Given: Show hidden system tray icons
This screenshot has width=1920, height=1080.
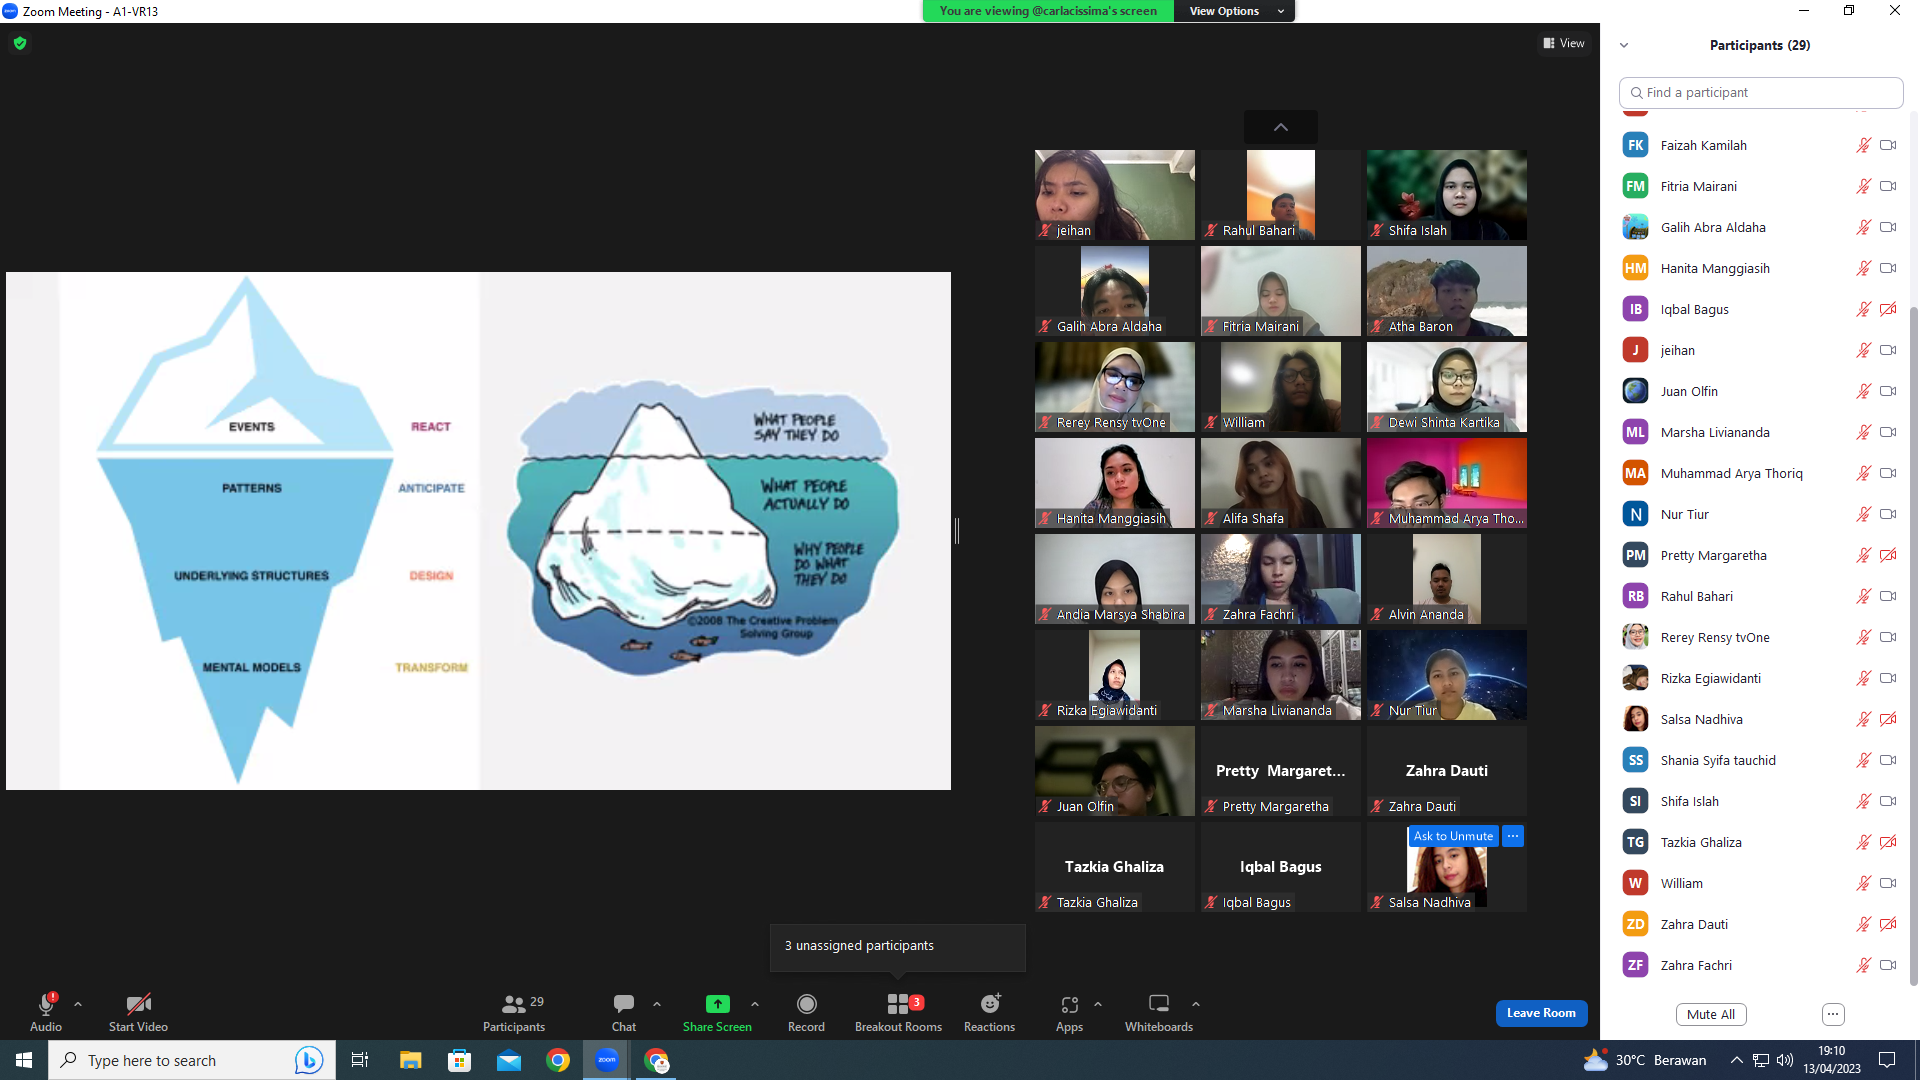Looking at the screenshot, I should pyautogui.click(x=1737, y=1060).
